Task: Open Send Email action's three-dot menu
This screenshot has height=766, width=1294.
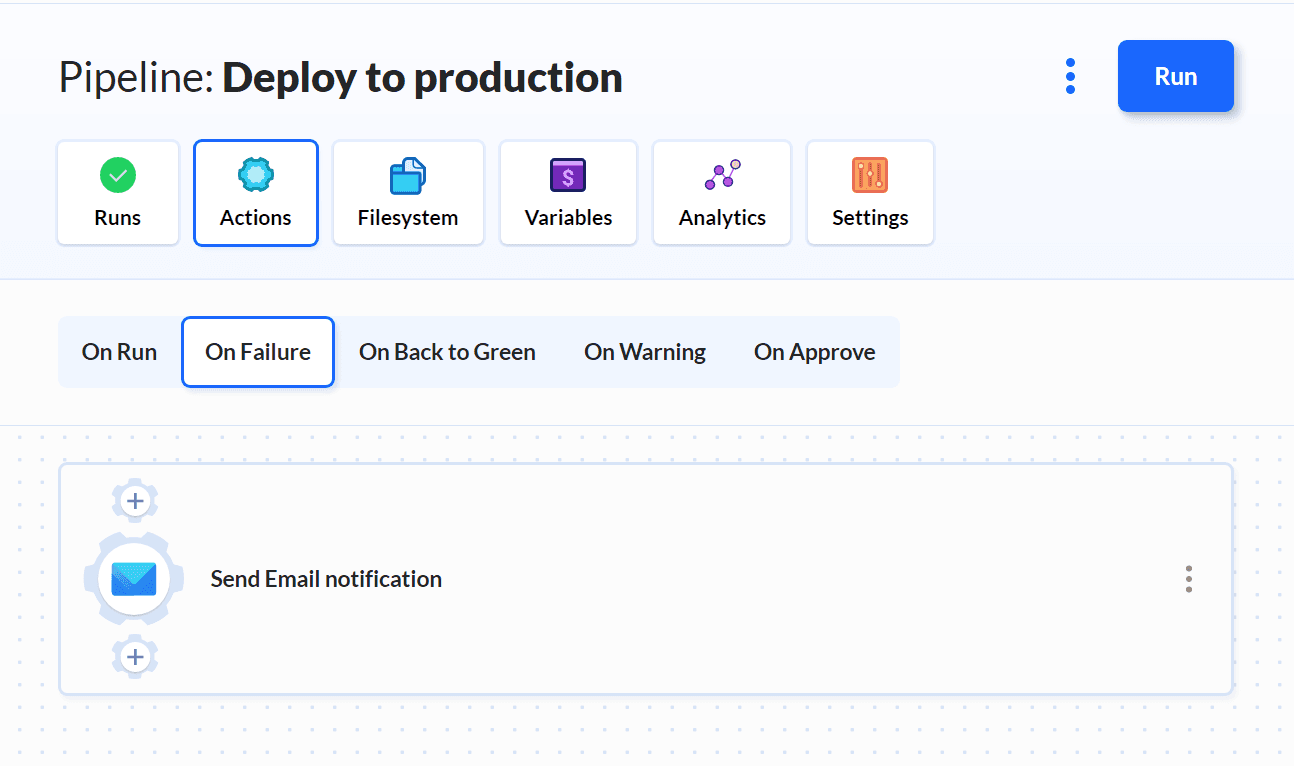Action: [x=1188, y=579]
